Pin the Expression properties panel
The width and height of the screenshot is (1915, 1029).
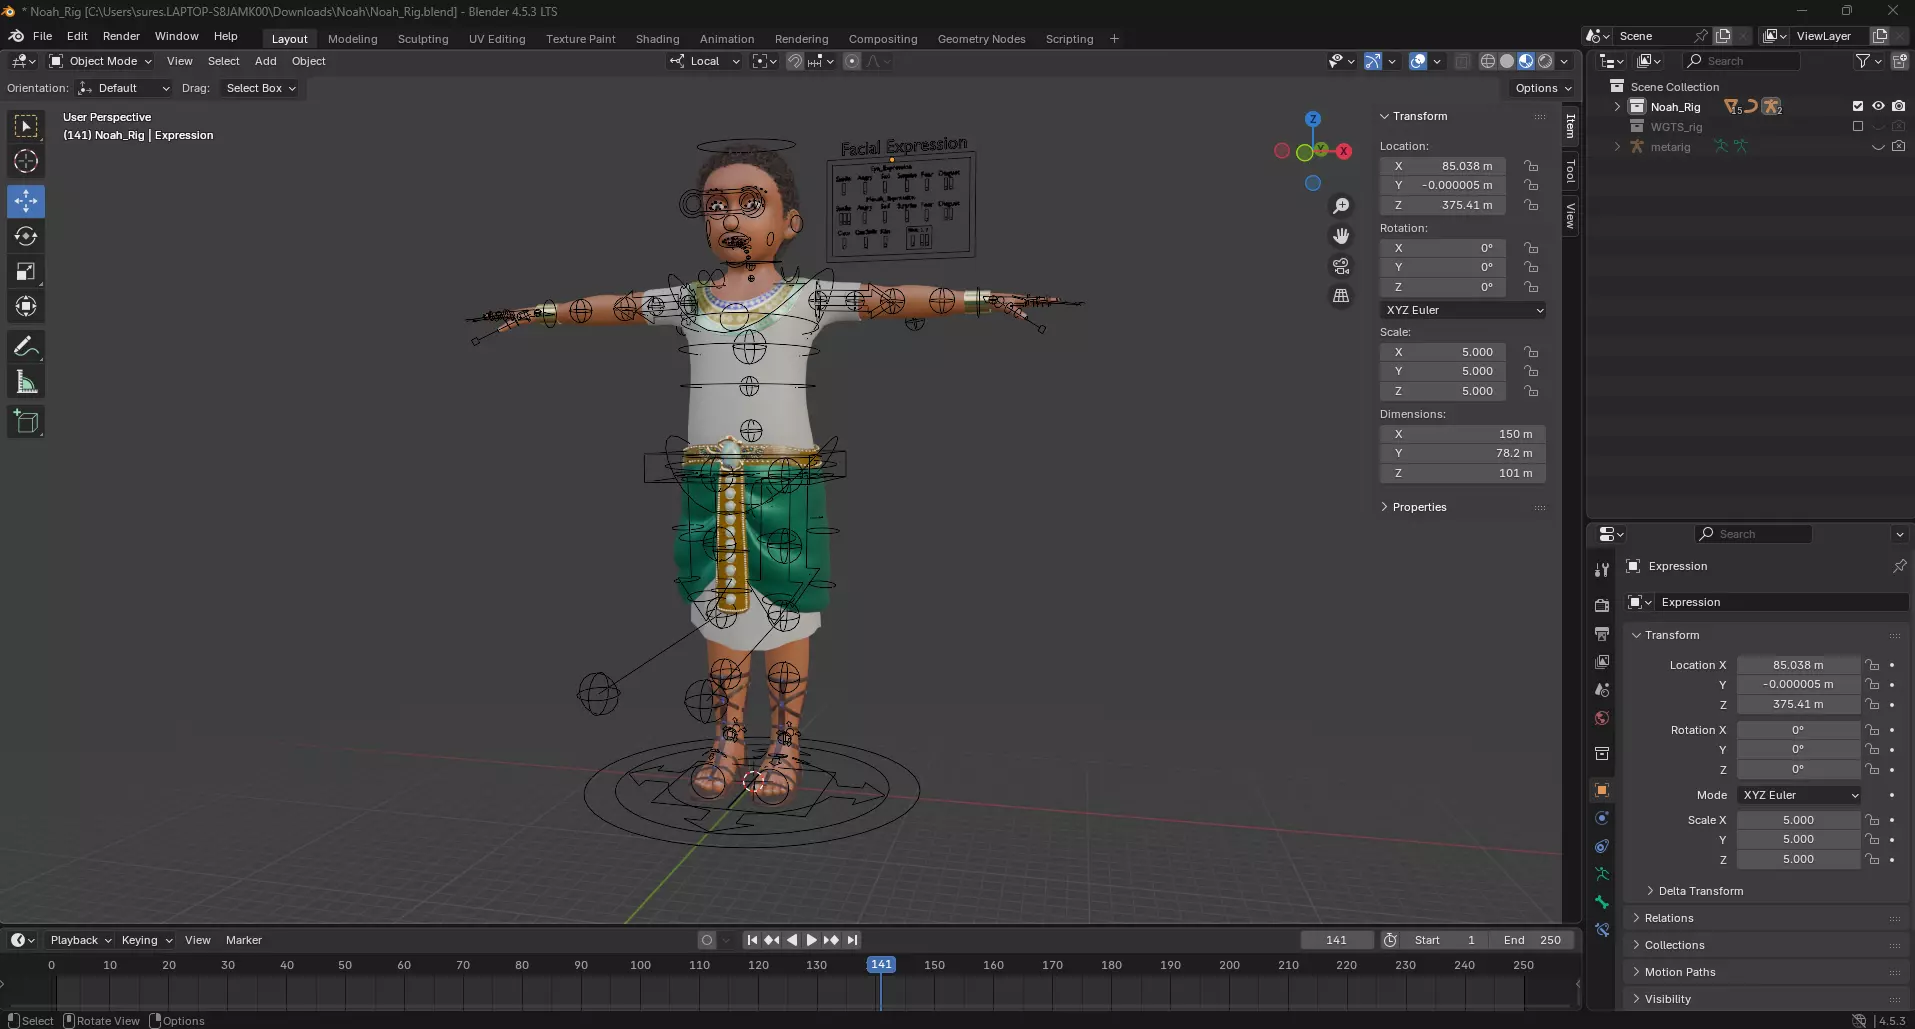point(1899,566)
